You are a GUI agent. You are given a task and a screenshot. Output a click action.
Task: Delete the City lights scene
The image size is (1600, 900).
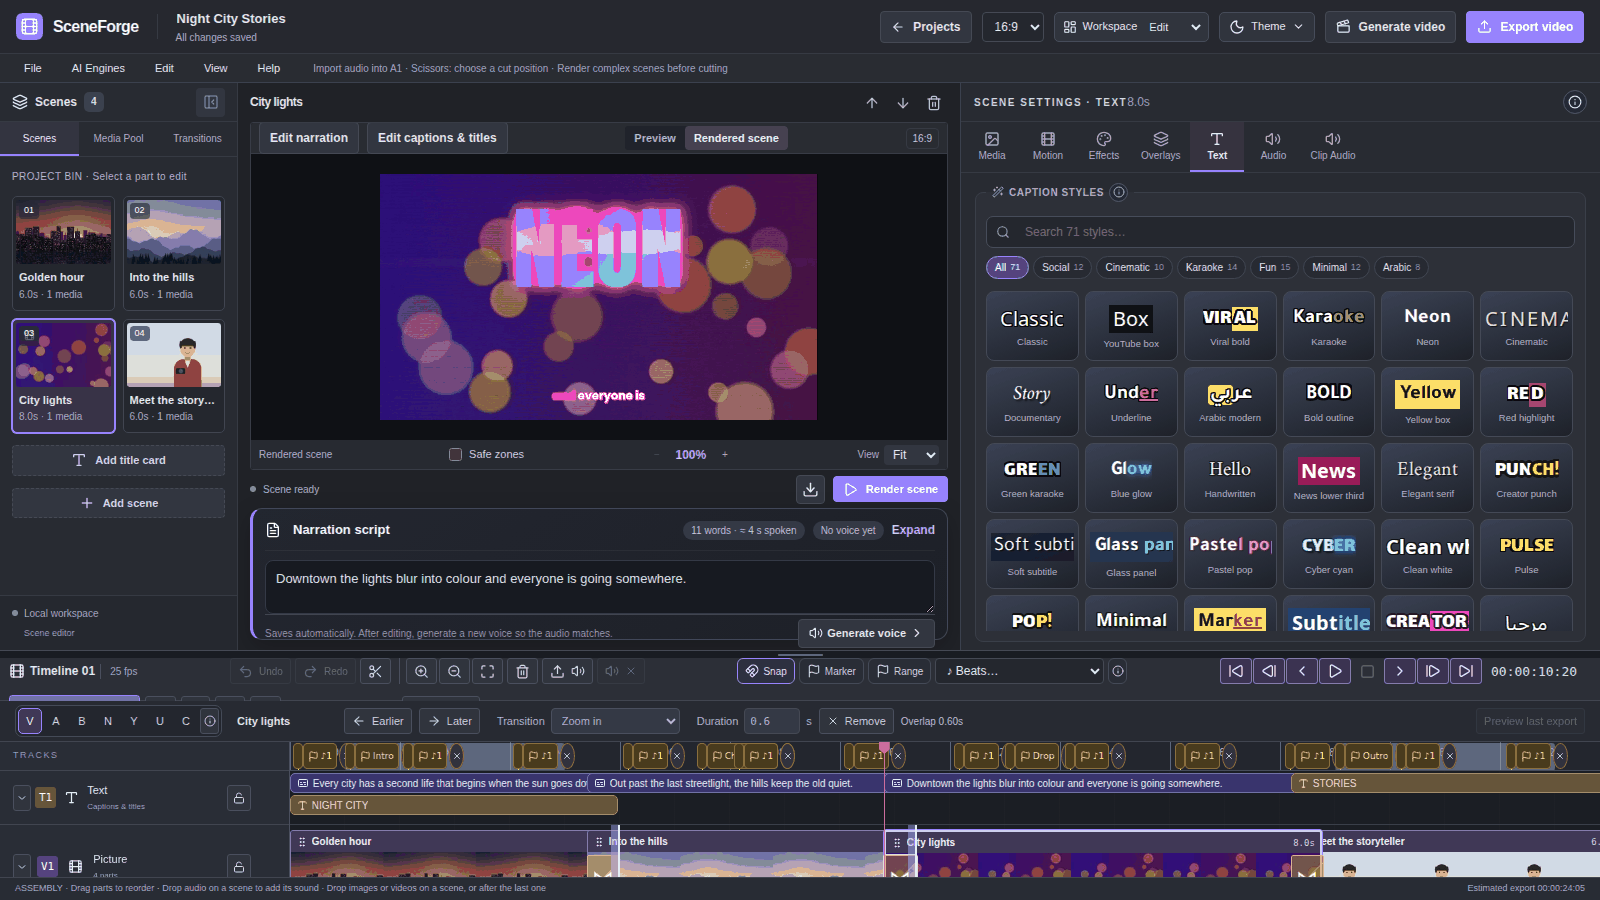(934, 103)
